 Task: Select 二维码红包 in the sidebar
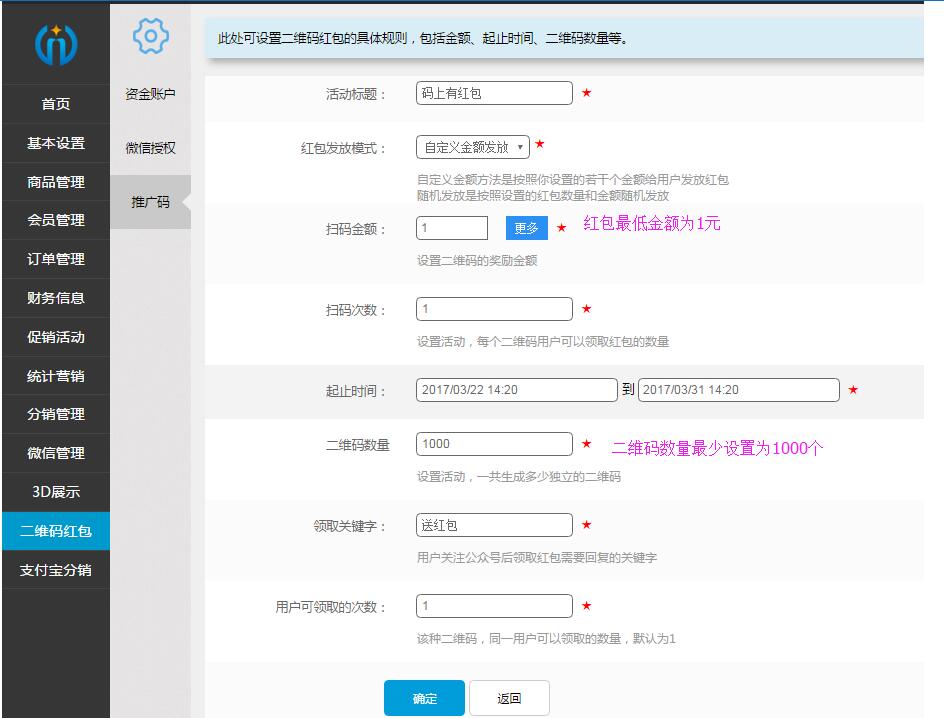(x=55, y=531)
